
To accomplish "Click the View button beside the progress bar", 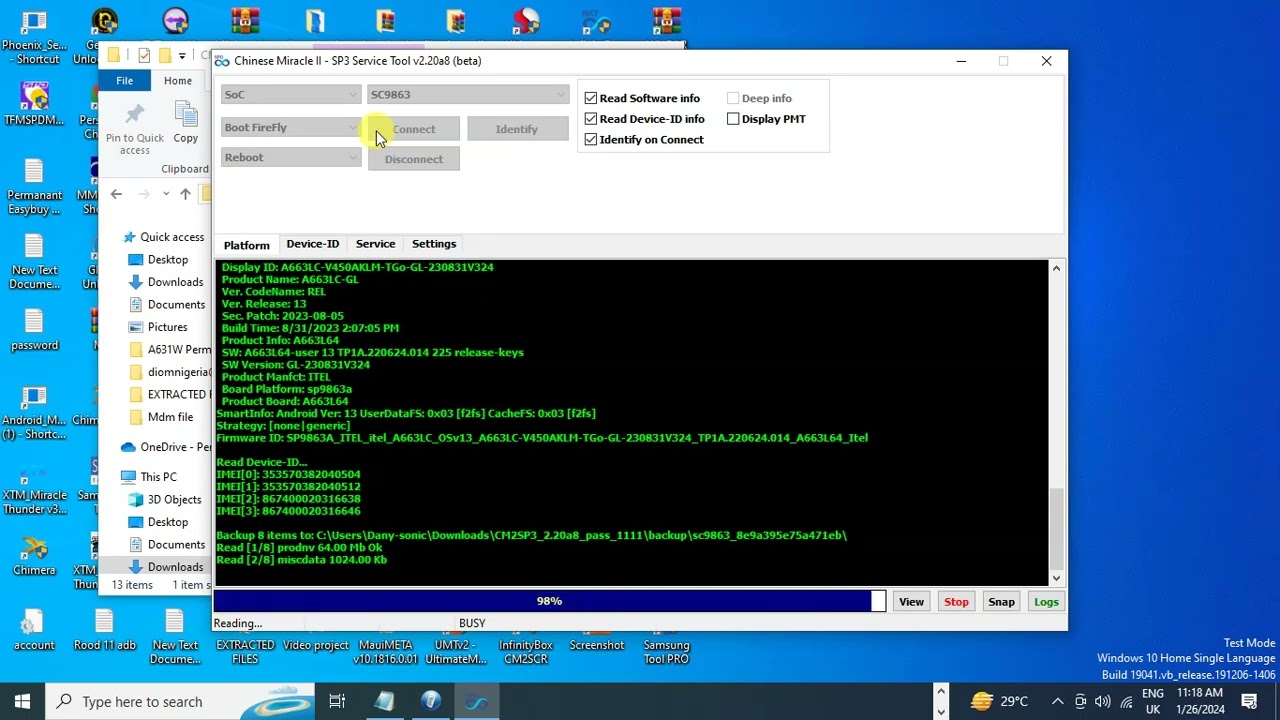I will pos(911,602).
